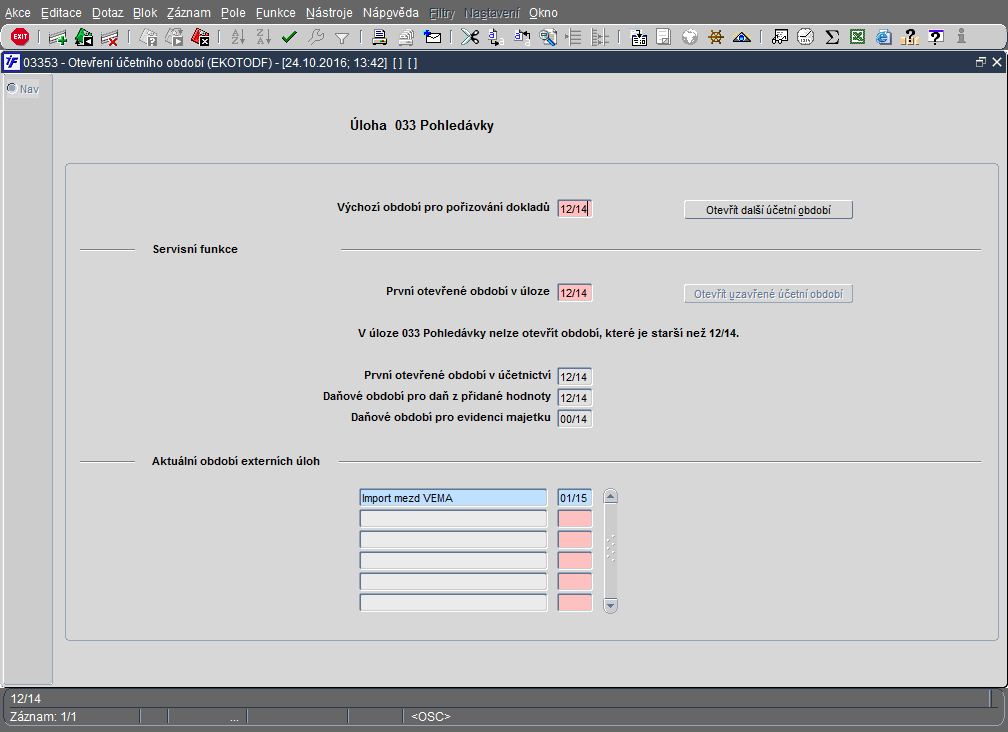Click scroll up arrow of external tasks list
The width and height of the screenshot is (1008, 732).
click(x=611, y=496)
